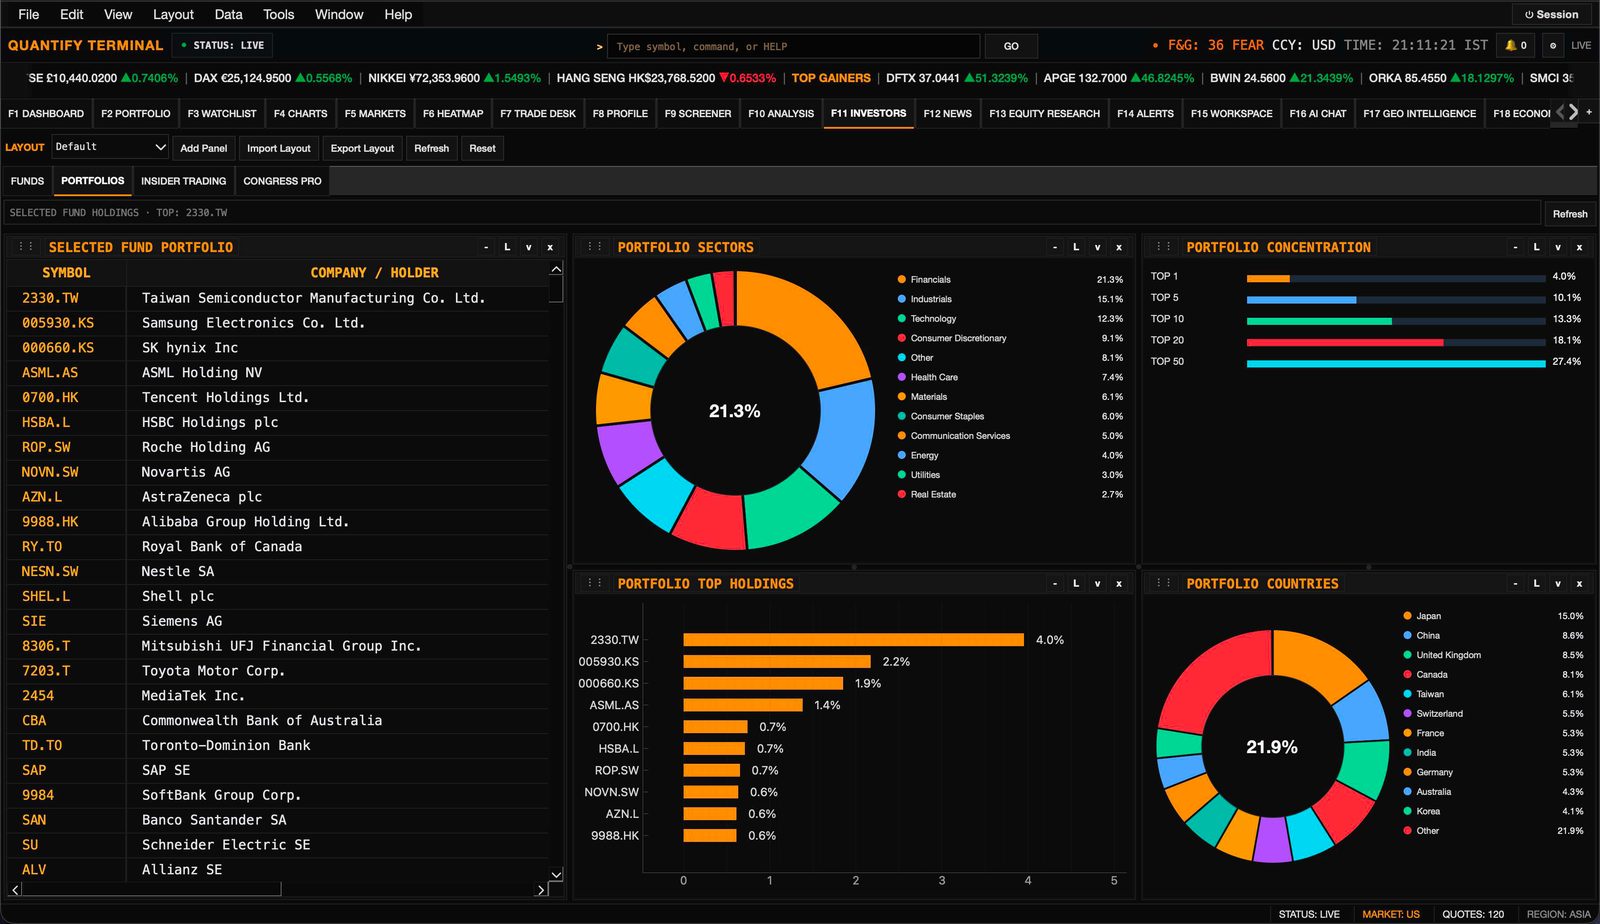The image size is (1600, 924).
Task: Open the F16 AI CHAT tab
Action: point(1317,113)
